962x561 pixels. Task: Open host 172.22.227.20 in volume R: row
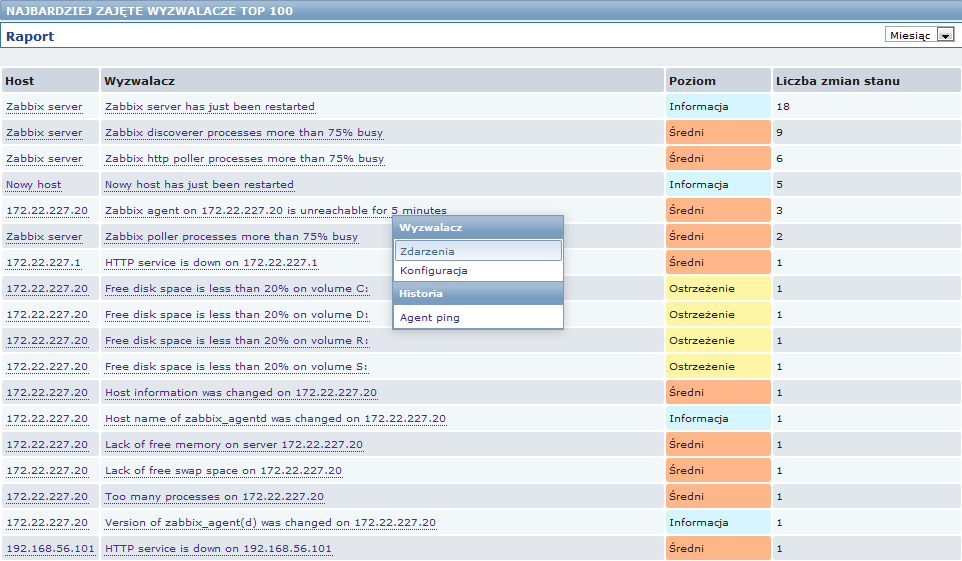click(x=47, y=341)
